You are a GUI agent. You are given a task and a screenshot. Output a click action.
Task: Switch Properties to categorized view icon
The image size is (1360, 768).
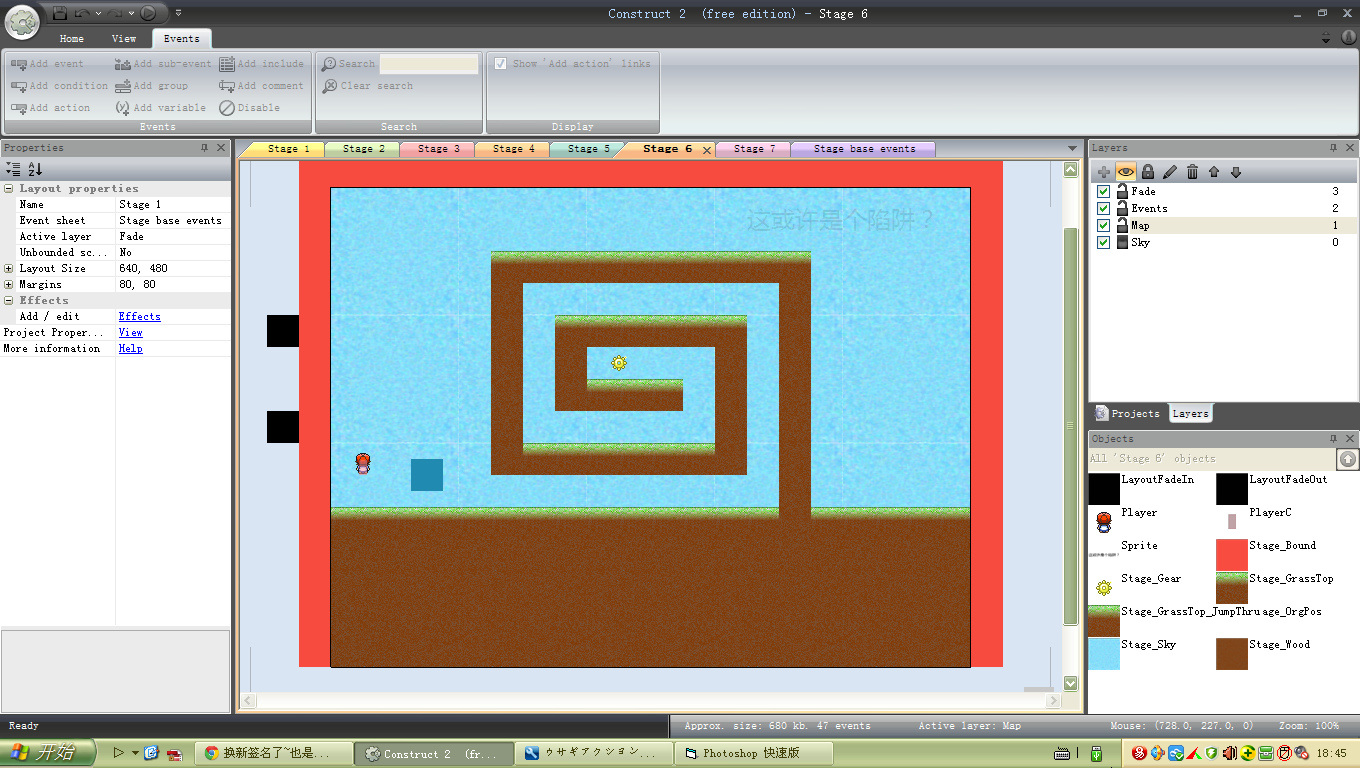click(x=13, y=170)
